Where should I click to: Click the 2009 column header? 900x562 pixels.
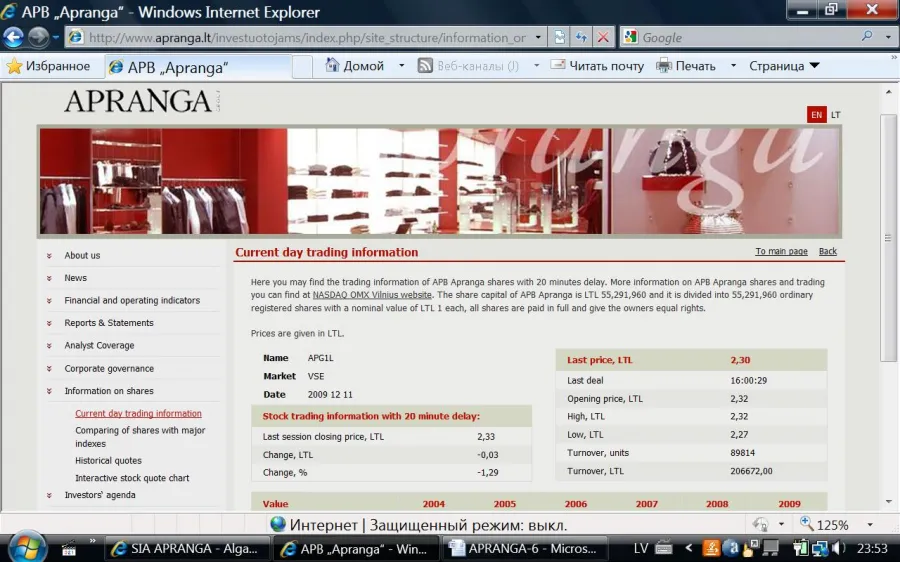[x=789, y=504]
